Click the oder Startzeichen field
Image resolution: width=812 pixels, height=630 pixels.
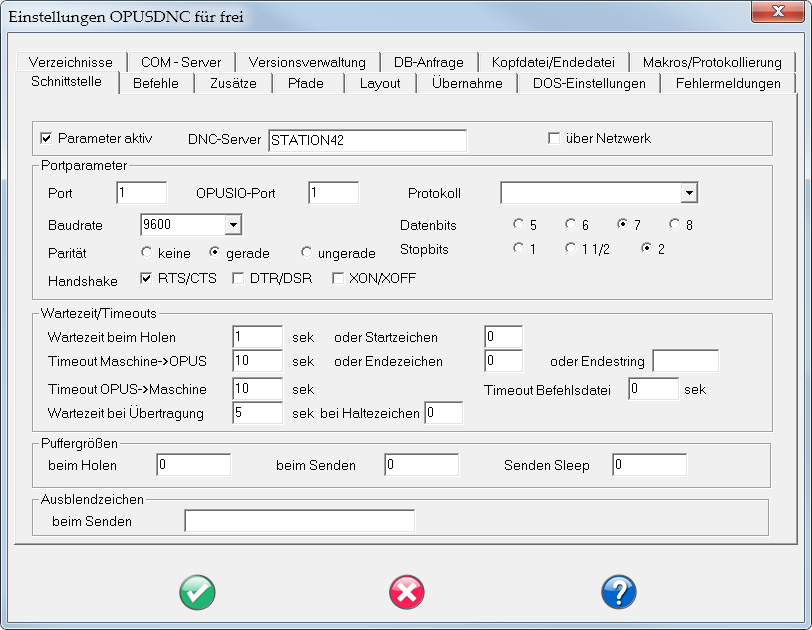pyautogui.click(x=504, y=336)
